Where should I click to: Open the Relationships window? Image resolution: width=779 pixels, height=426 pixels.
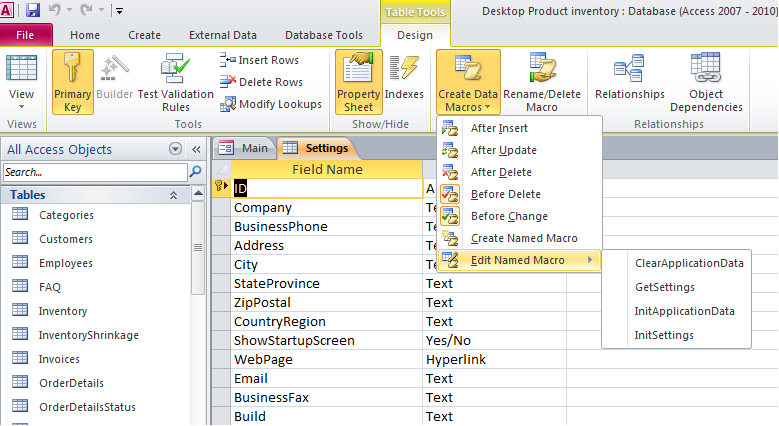click(629, 81)
